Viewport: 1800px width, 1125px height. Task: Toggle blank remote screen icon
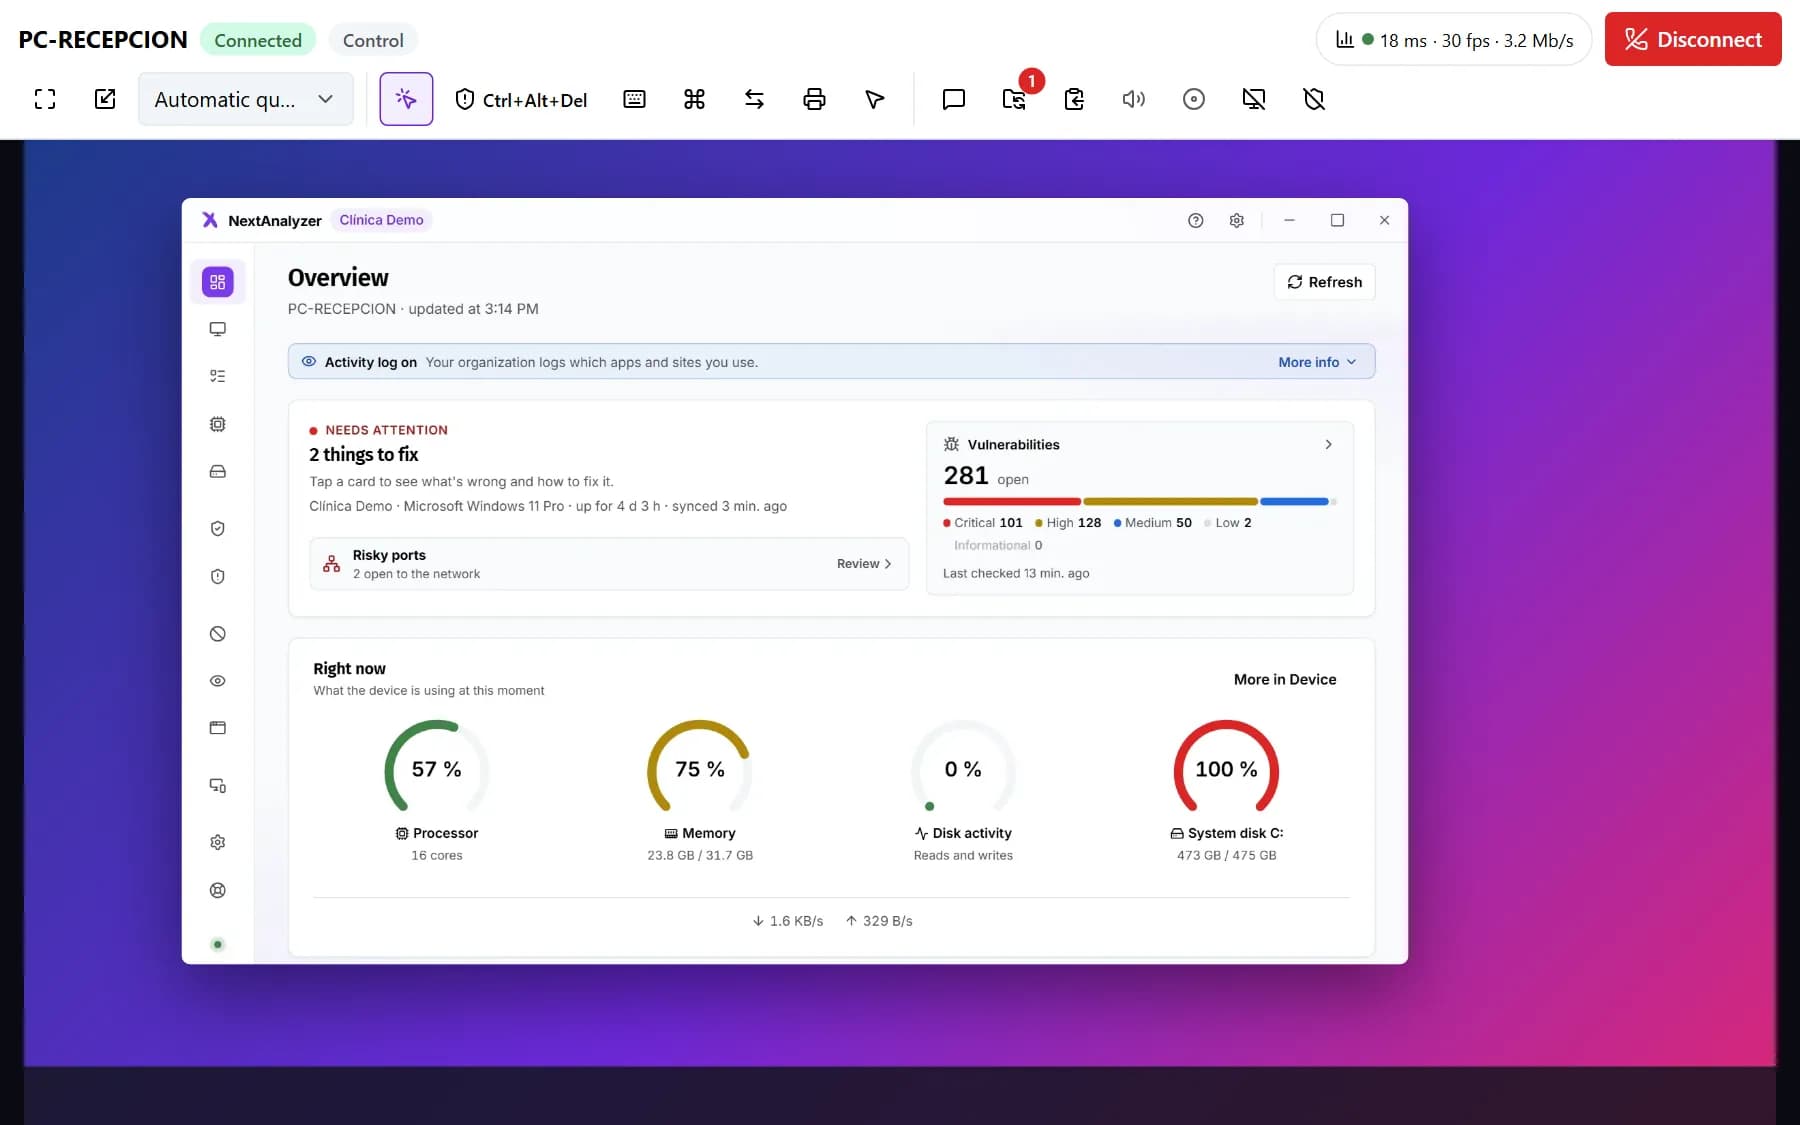point(1254,99)
